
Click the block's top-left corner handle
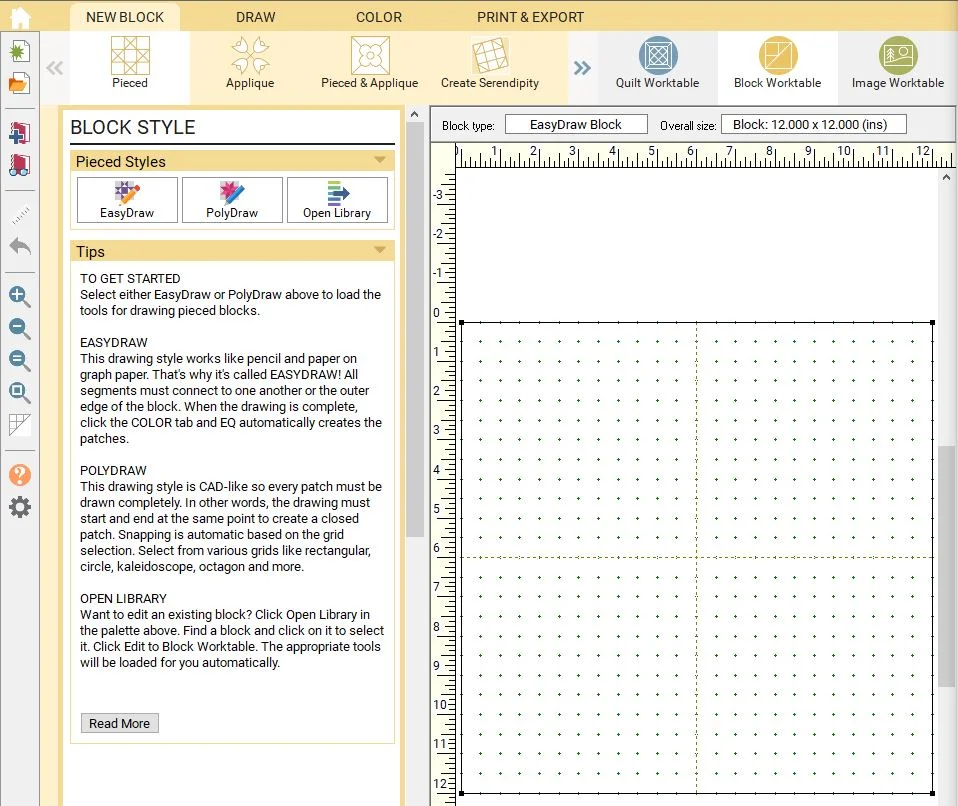pos(462,323)
